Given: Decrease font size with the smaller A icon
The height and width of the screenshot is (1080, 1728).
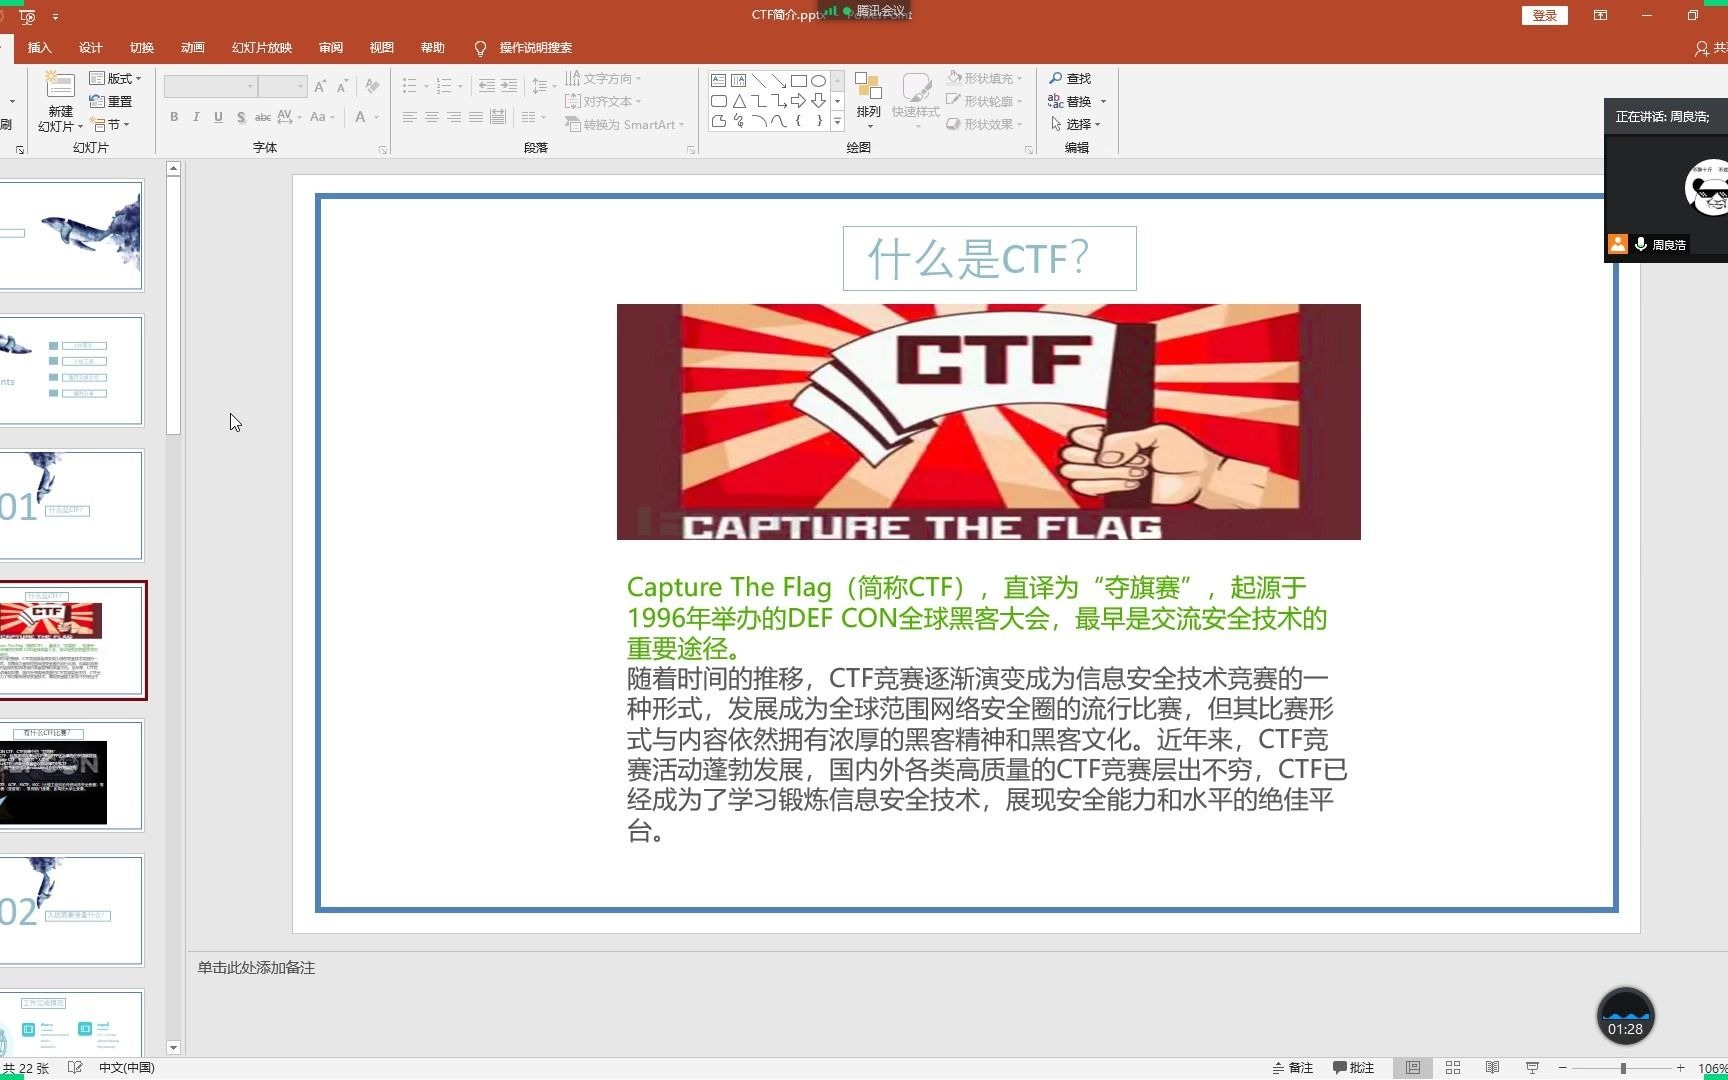Looking at the screenshot, I should [342, 87].
